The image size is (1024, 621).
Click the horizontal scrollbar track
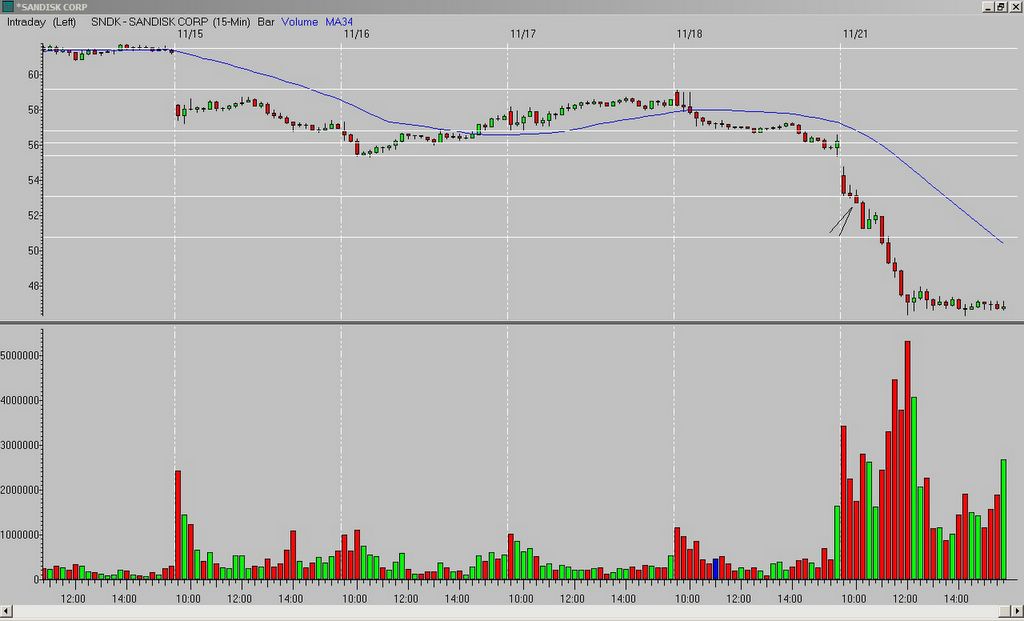(512, 611)
